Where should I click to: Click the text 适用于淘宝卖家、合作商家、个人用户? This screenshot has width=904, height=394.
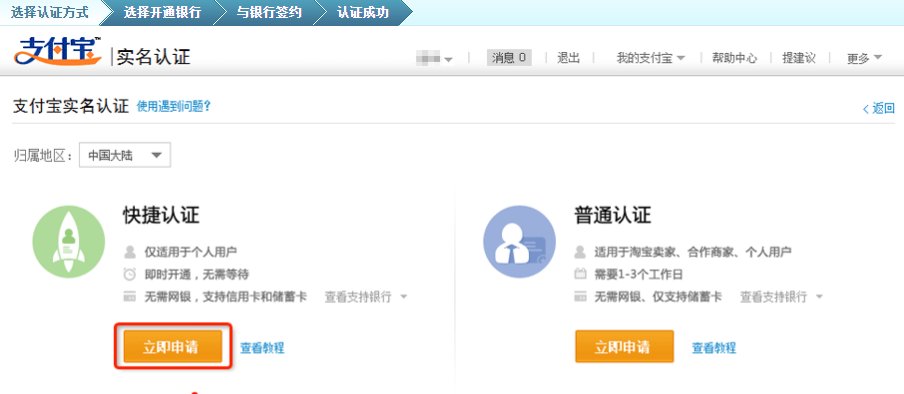(693, 252)
